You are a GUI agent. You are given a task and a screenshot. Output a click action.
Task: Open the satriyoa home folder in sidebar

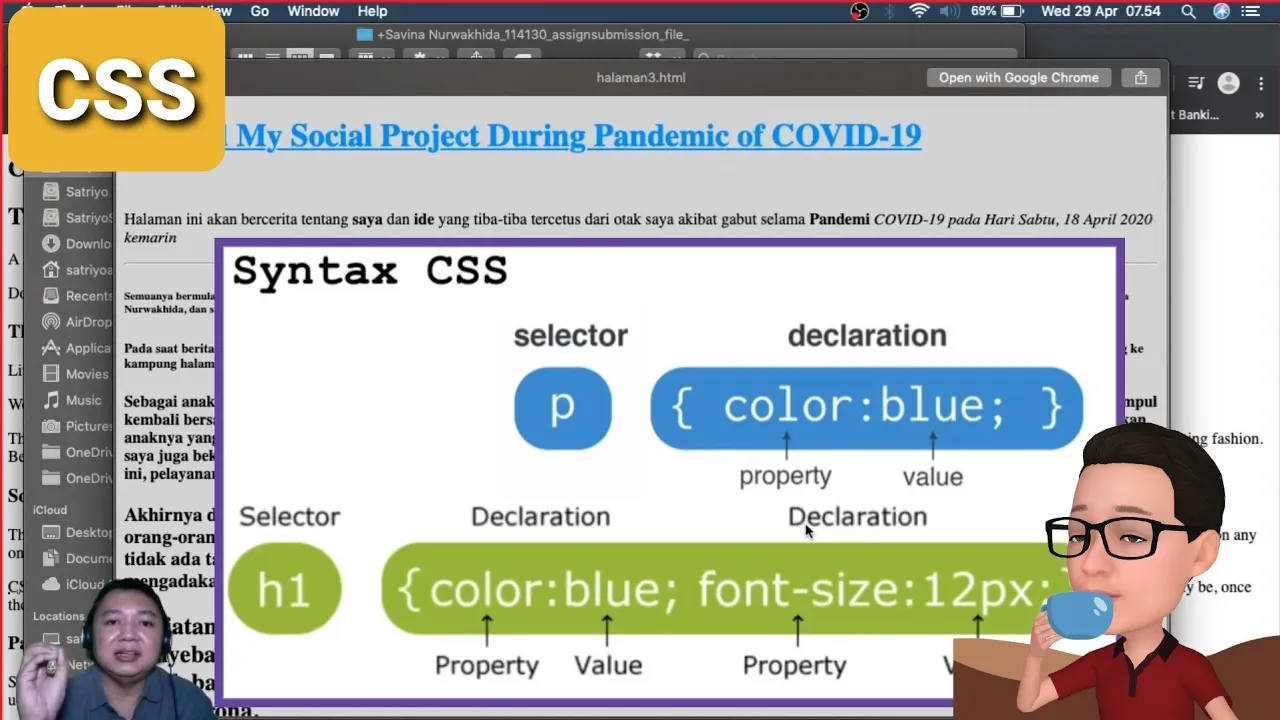click(x=75, y=269)
